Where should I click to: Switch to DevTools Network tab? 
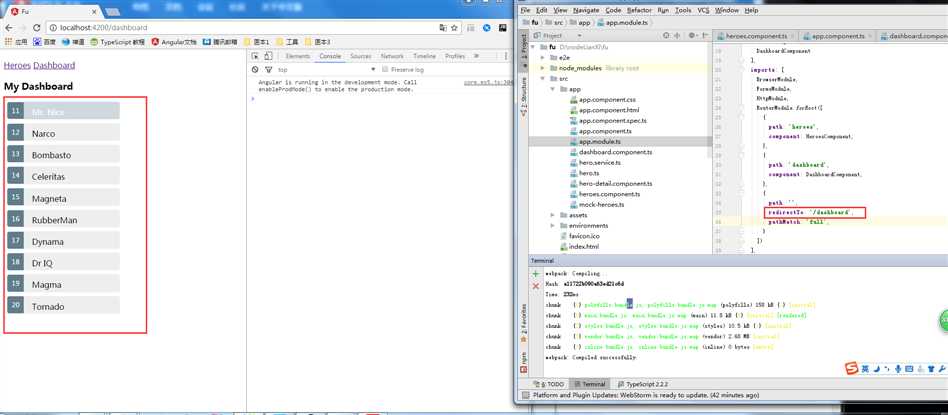tap(392, 56)
